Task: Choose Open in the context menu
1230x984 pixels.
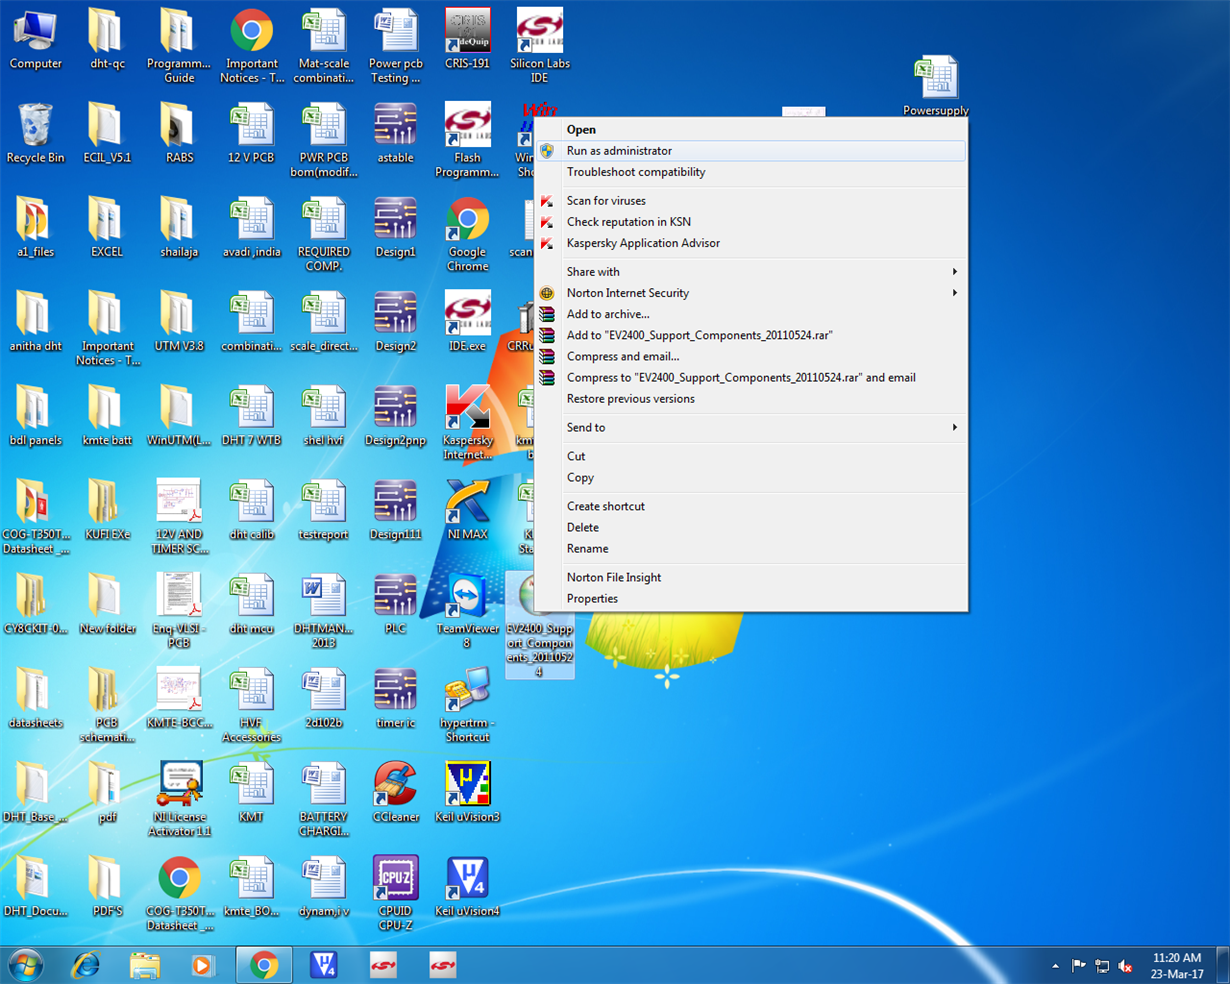Action: pos(751,129)
